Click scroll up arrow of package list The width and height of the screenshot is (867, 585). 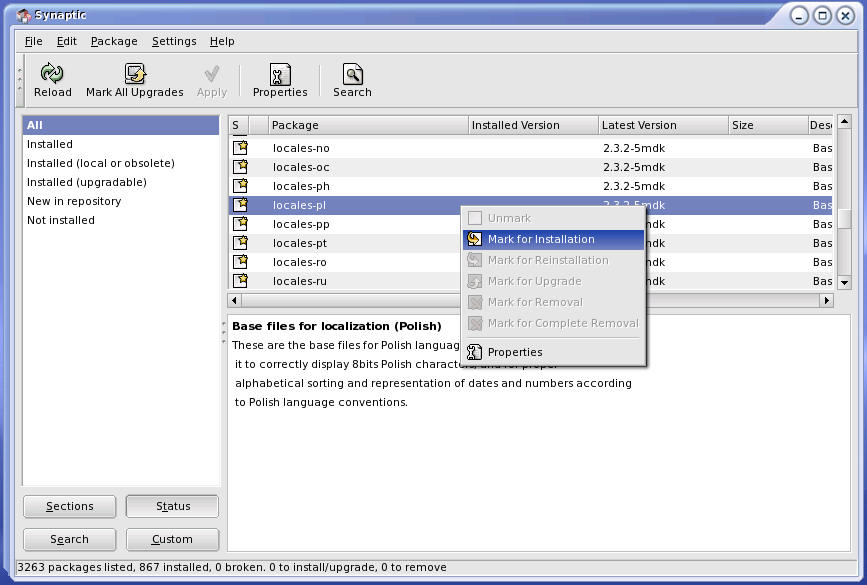pyautogui.click(x=844, y=122)
